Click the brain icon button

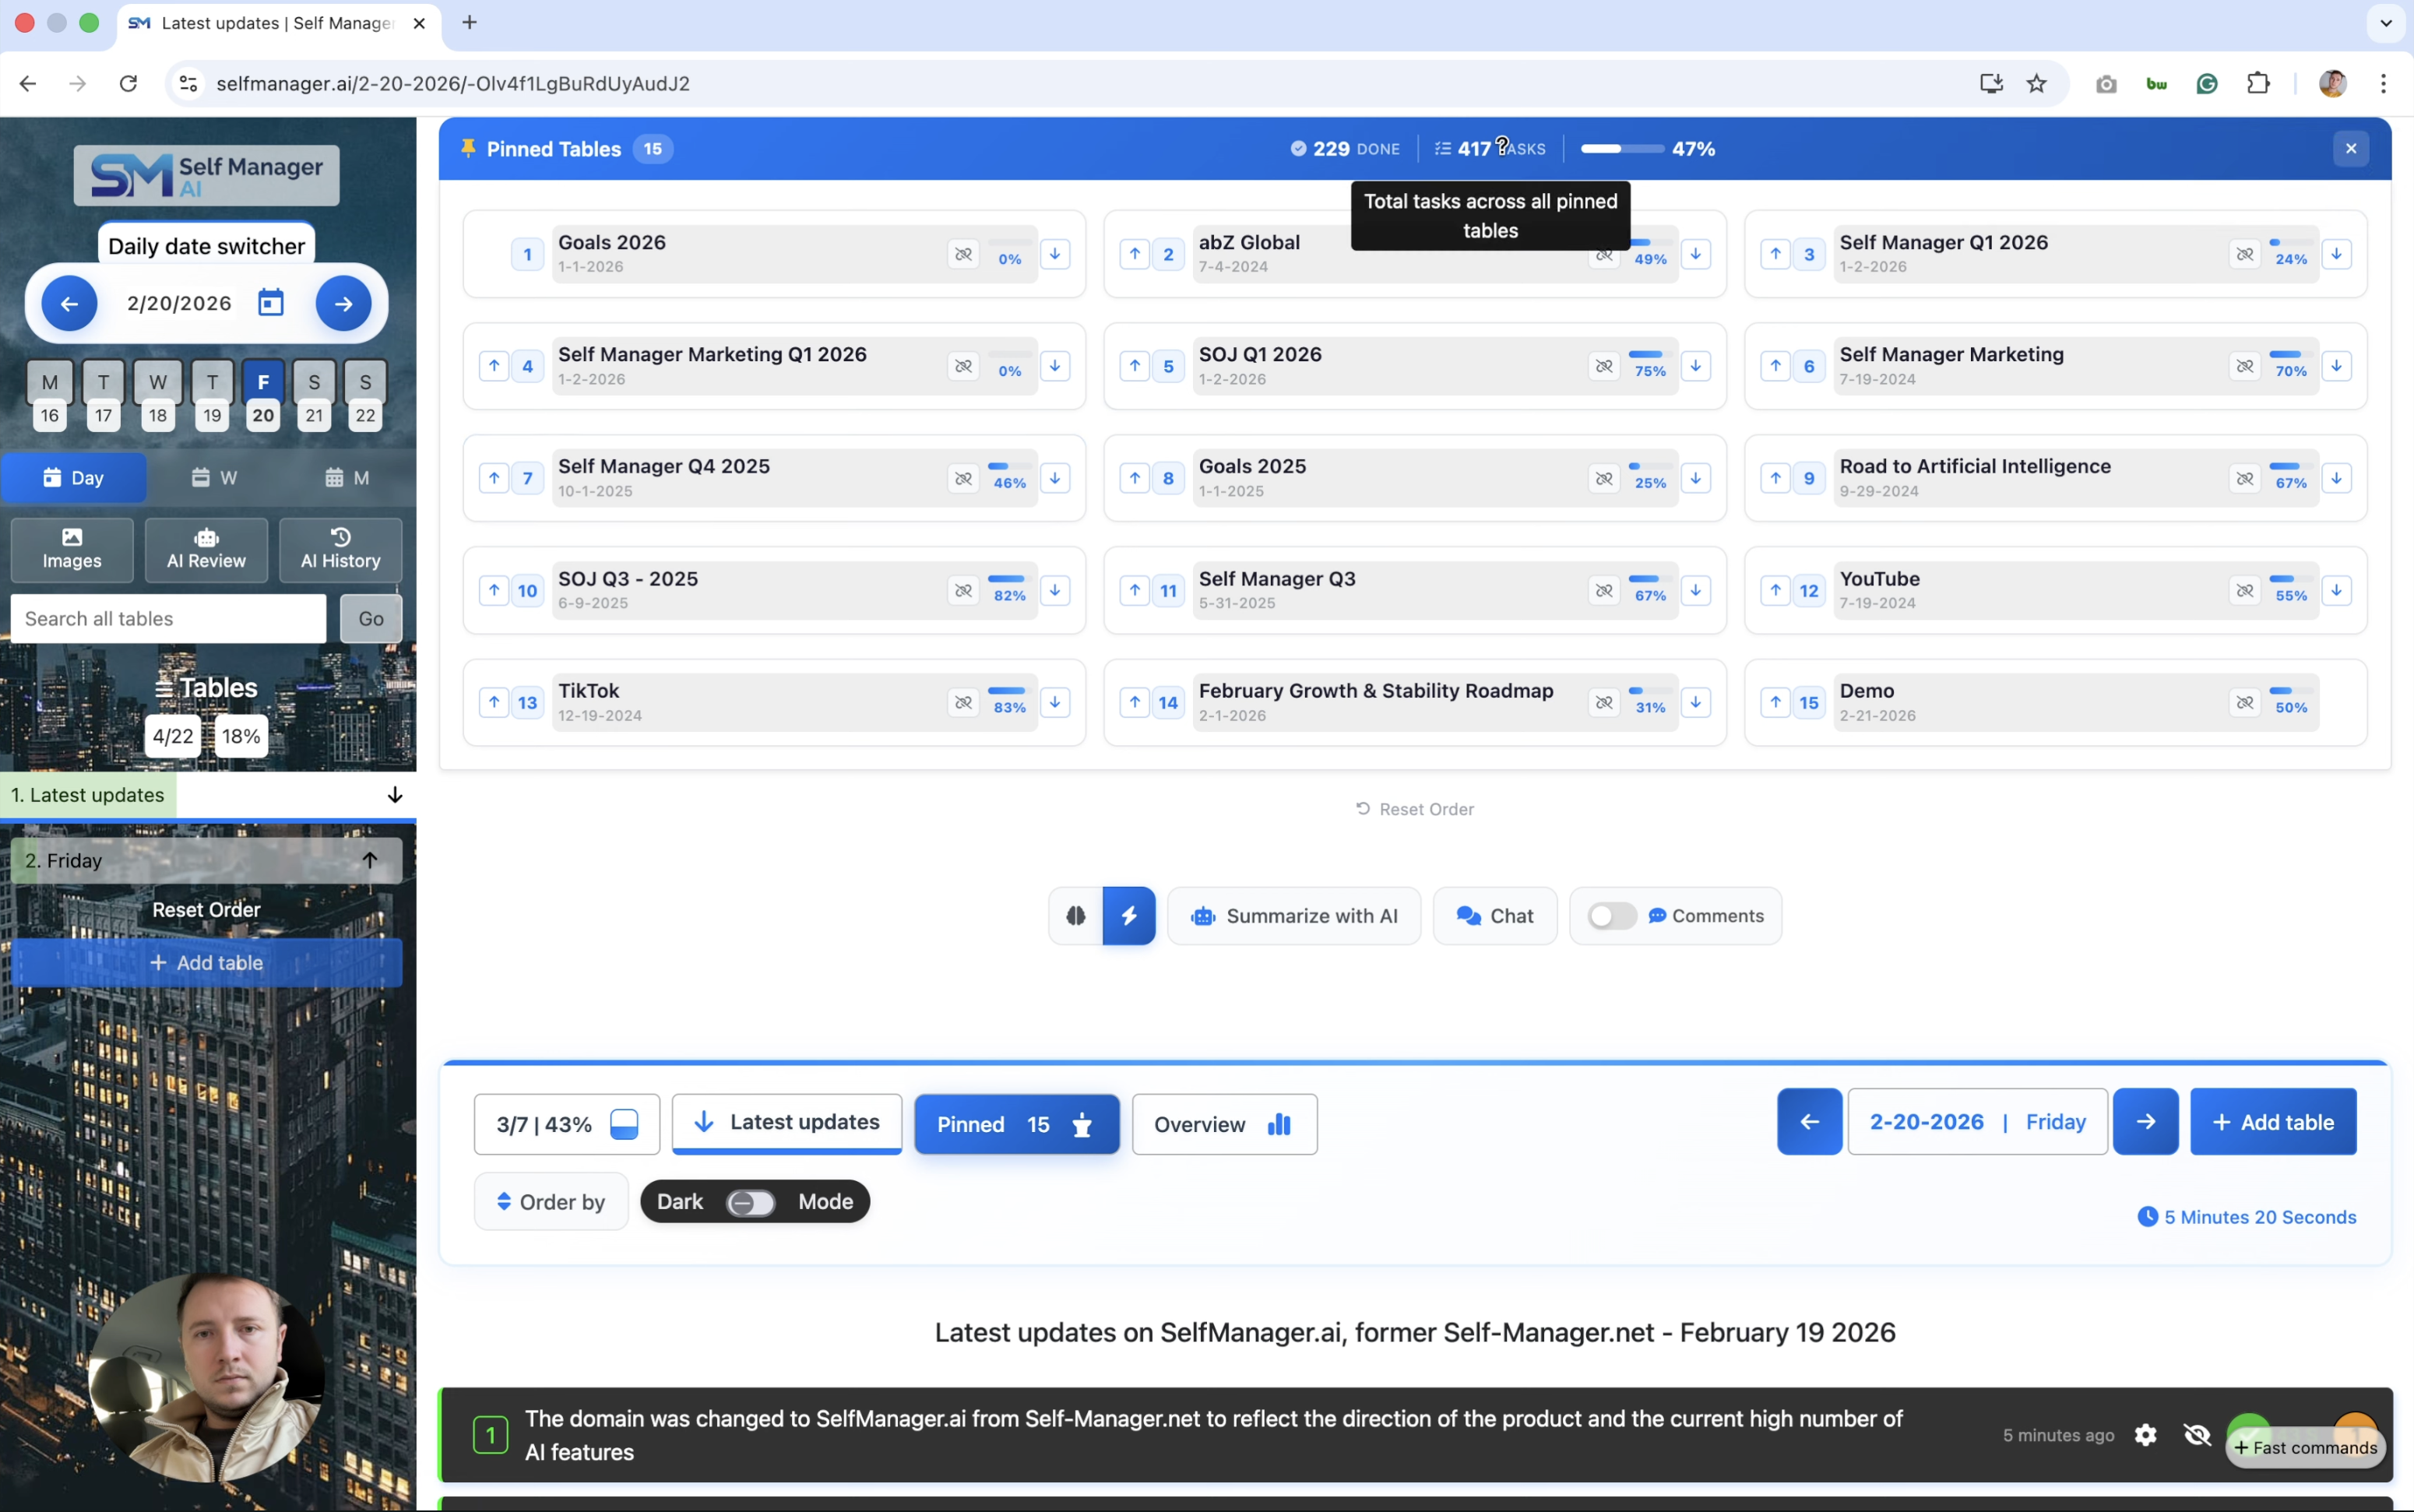coord(1076,915)
